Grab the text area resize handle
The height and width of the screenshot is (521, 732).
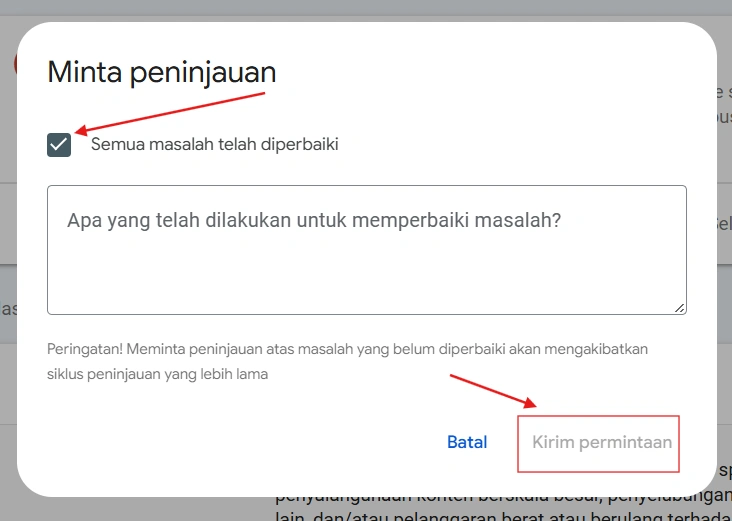click(680, 308)
